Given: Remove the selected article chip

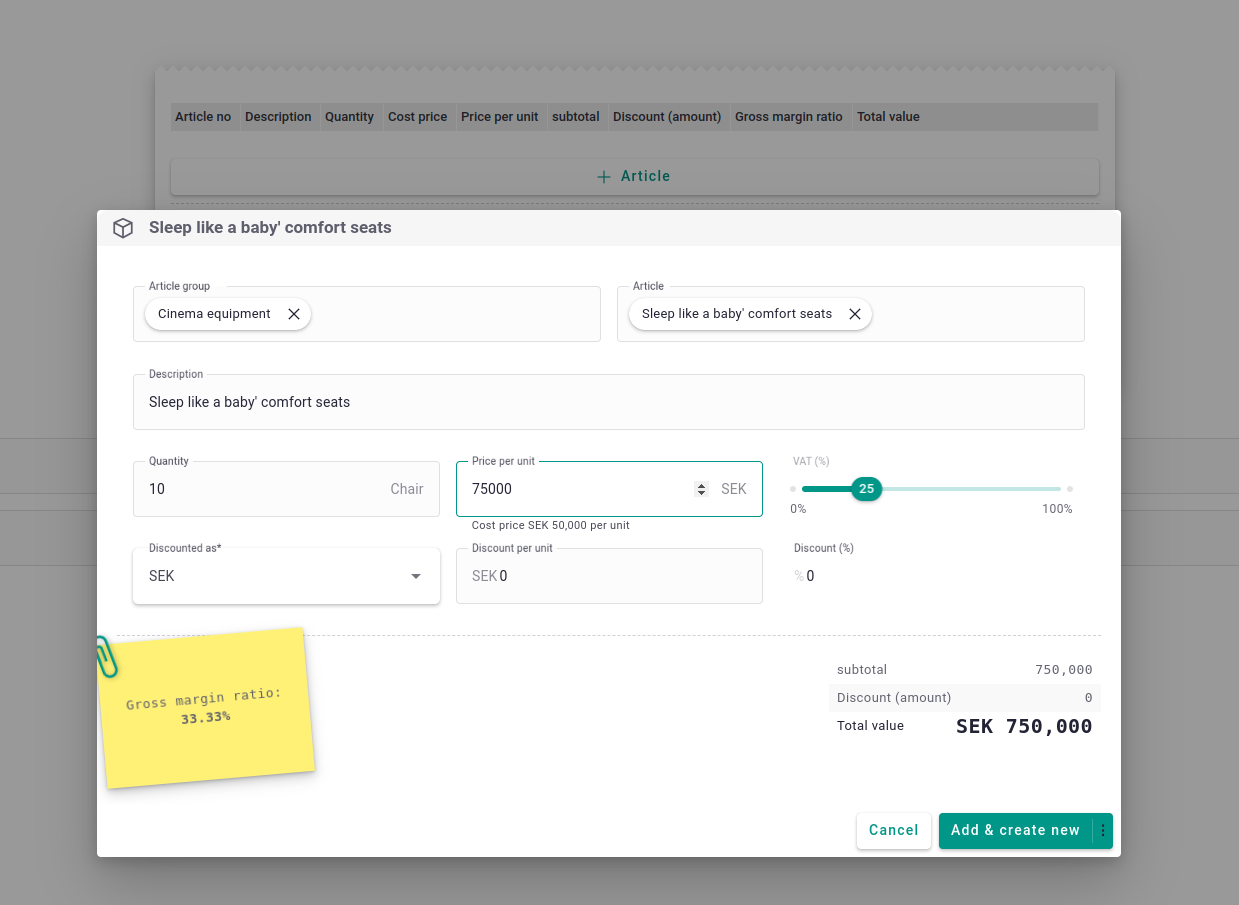Looking at the screenshot, I should (x=855, y=314).
